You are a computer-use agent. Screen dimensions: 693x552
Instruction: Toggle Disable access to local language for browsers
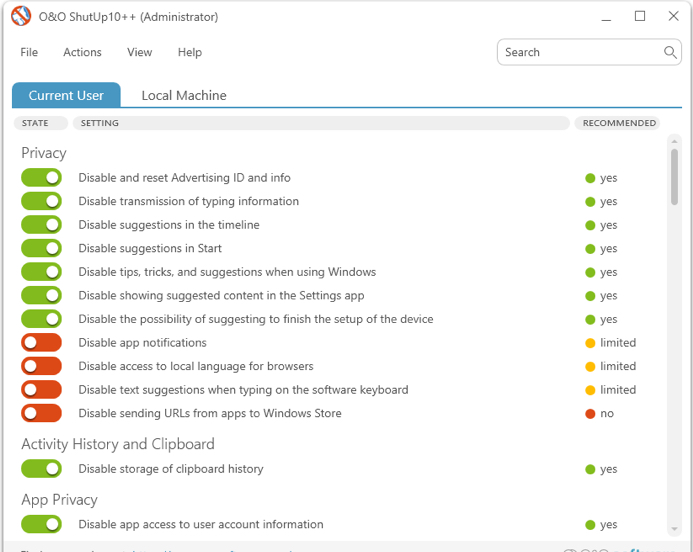pos(41,366)
